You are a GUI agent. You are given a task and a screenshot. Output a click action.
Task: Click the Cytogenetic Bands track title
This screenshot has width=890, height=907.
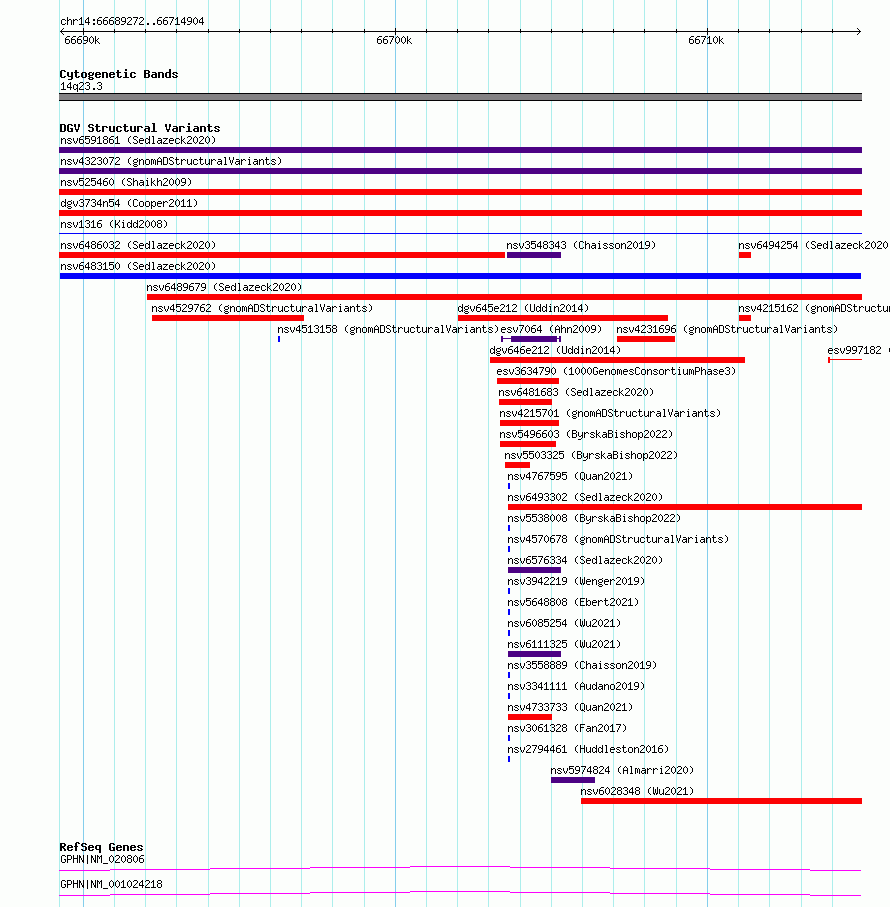coord(119,74)
